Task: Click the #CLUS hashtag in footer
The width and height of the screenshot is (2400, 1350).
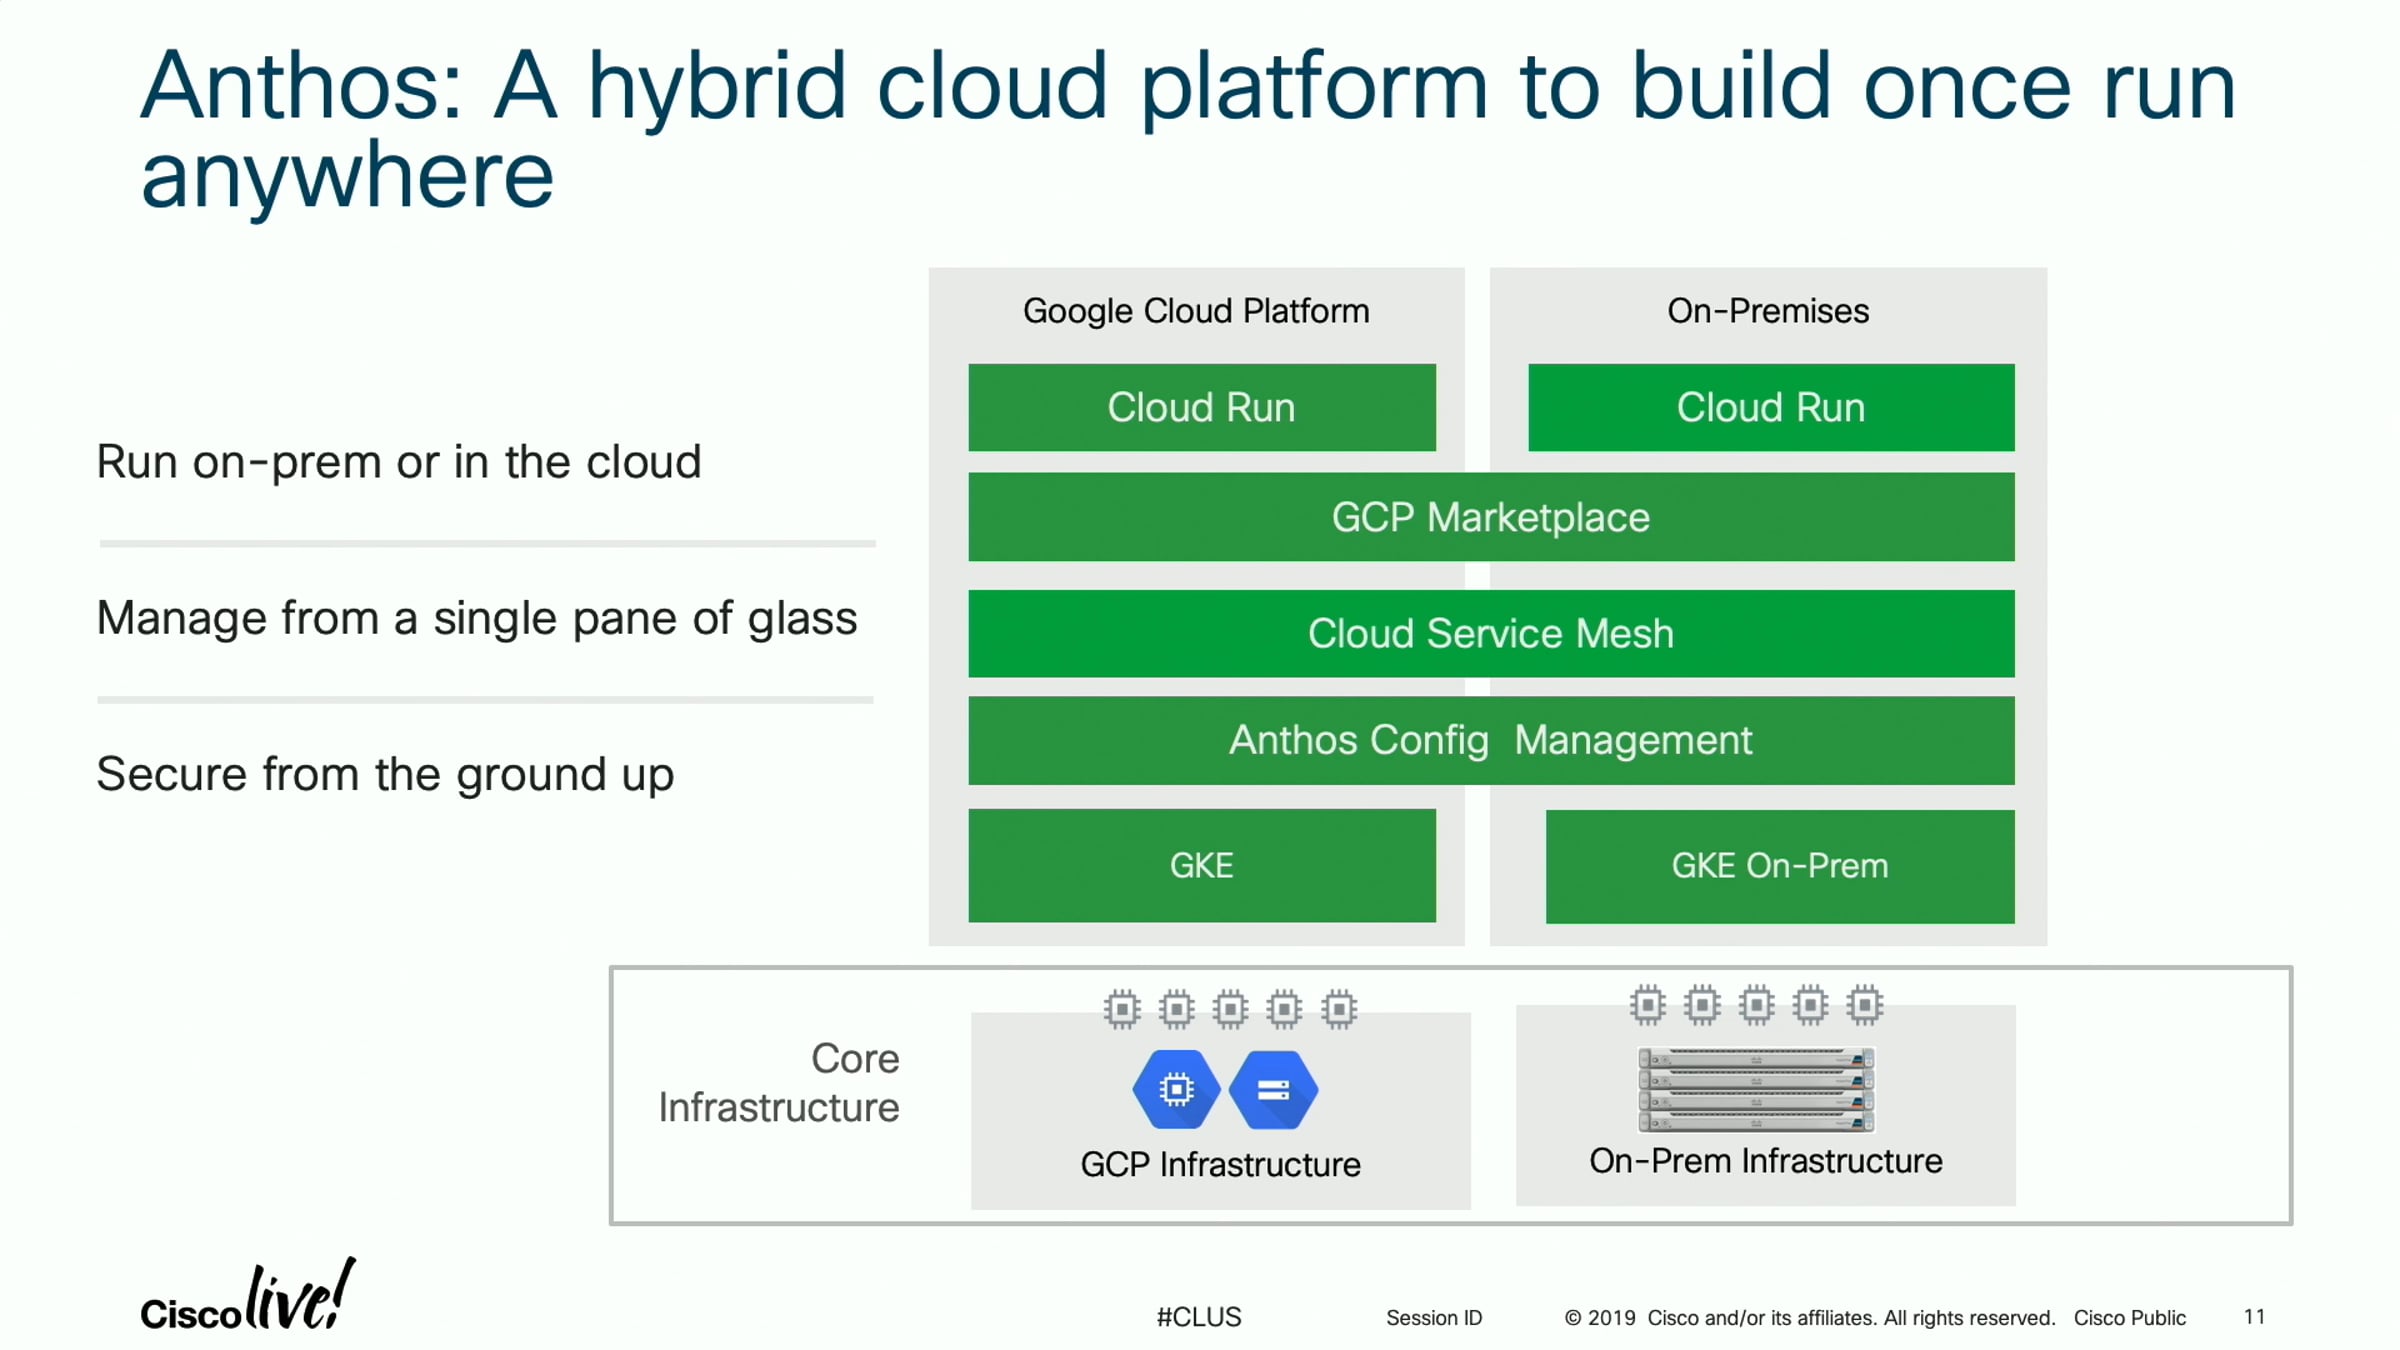Action: (1198, 1317)
